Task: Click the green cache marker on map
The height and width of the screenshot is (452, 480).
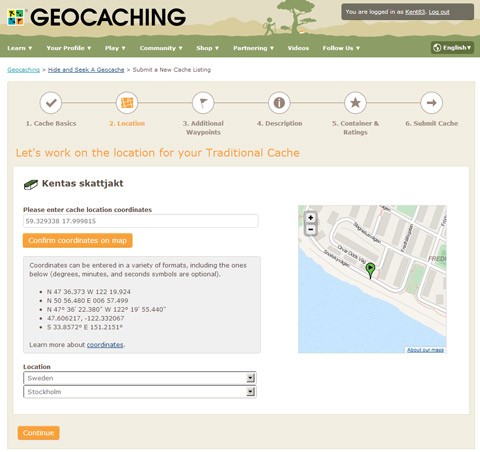Action: [370, 270]
